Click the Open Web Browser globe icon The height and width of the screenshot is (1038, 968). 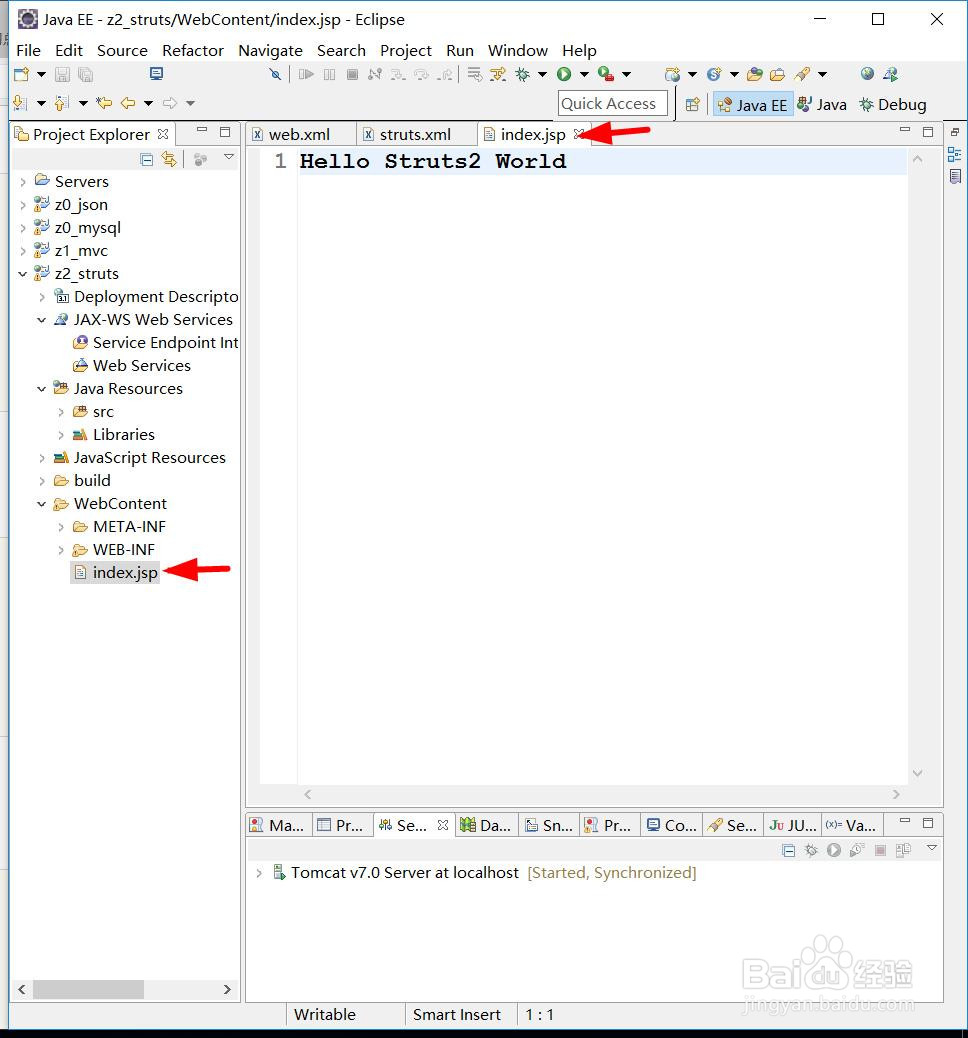(x=867, y=74)
